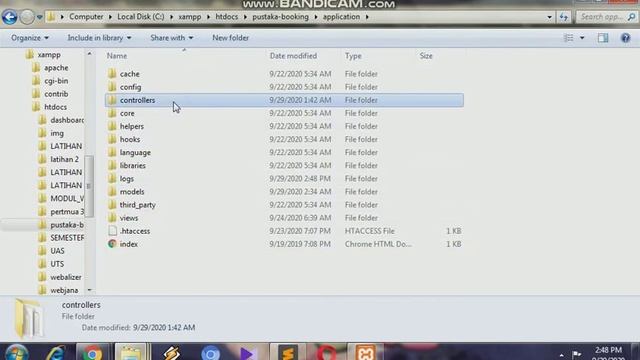Open the Help button
640x360 pixels.
pyautogui.click(x=625, y=38)
